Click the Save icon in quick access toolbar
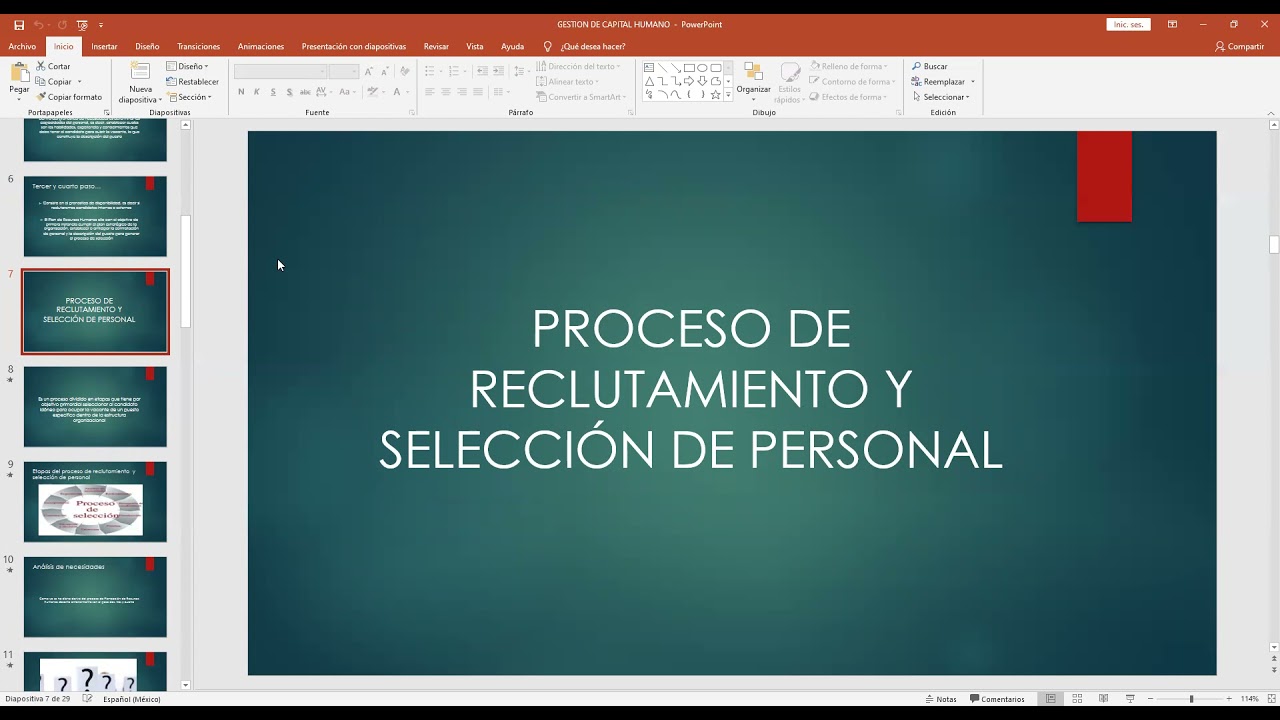Viewport: 1280px width, 720px height. coord(19,25)
